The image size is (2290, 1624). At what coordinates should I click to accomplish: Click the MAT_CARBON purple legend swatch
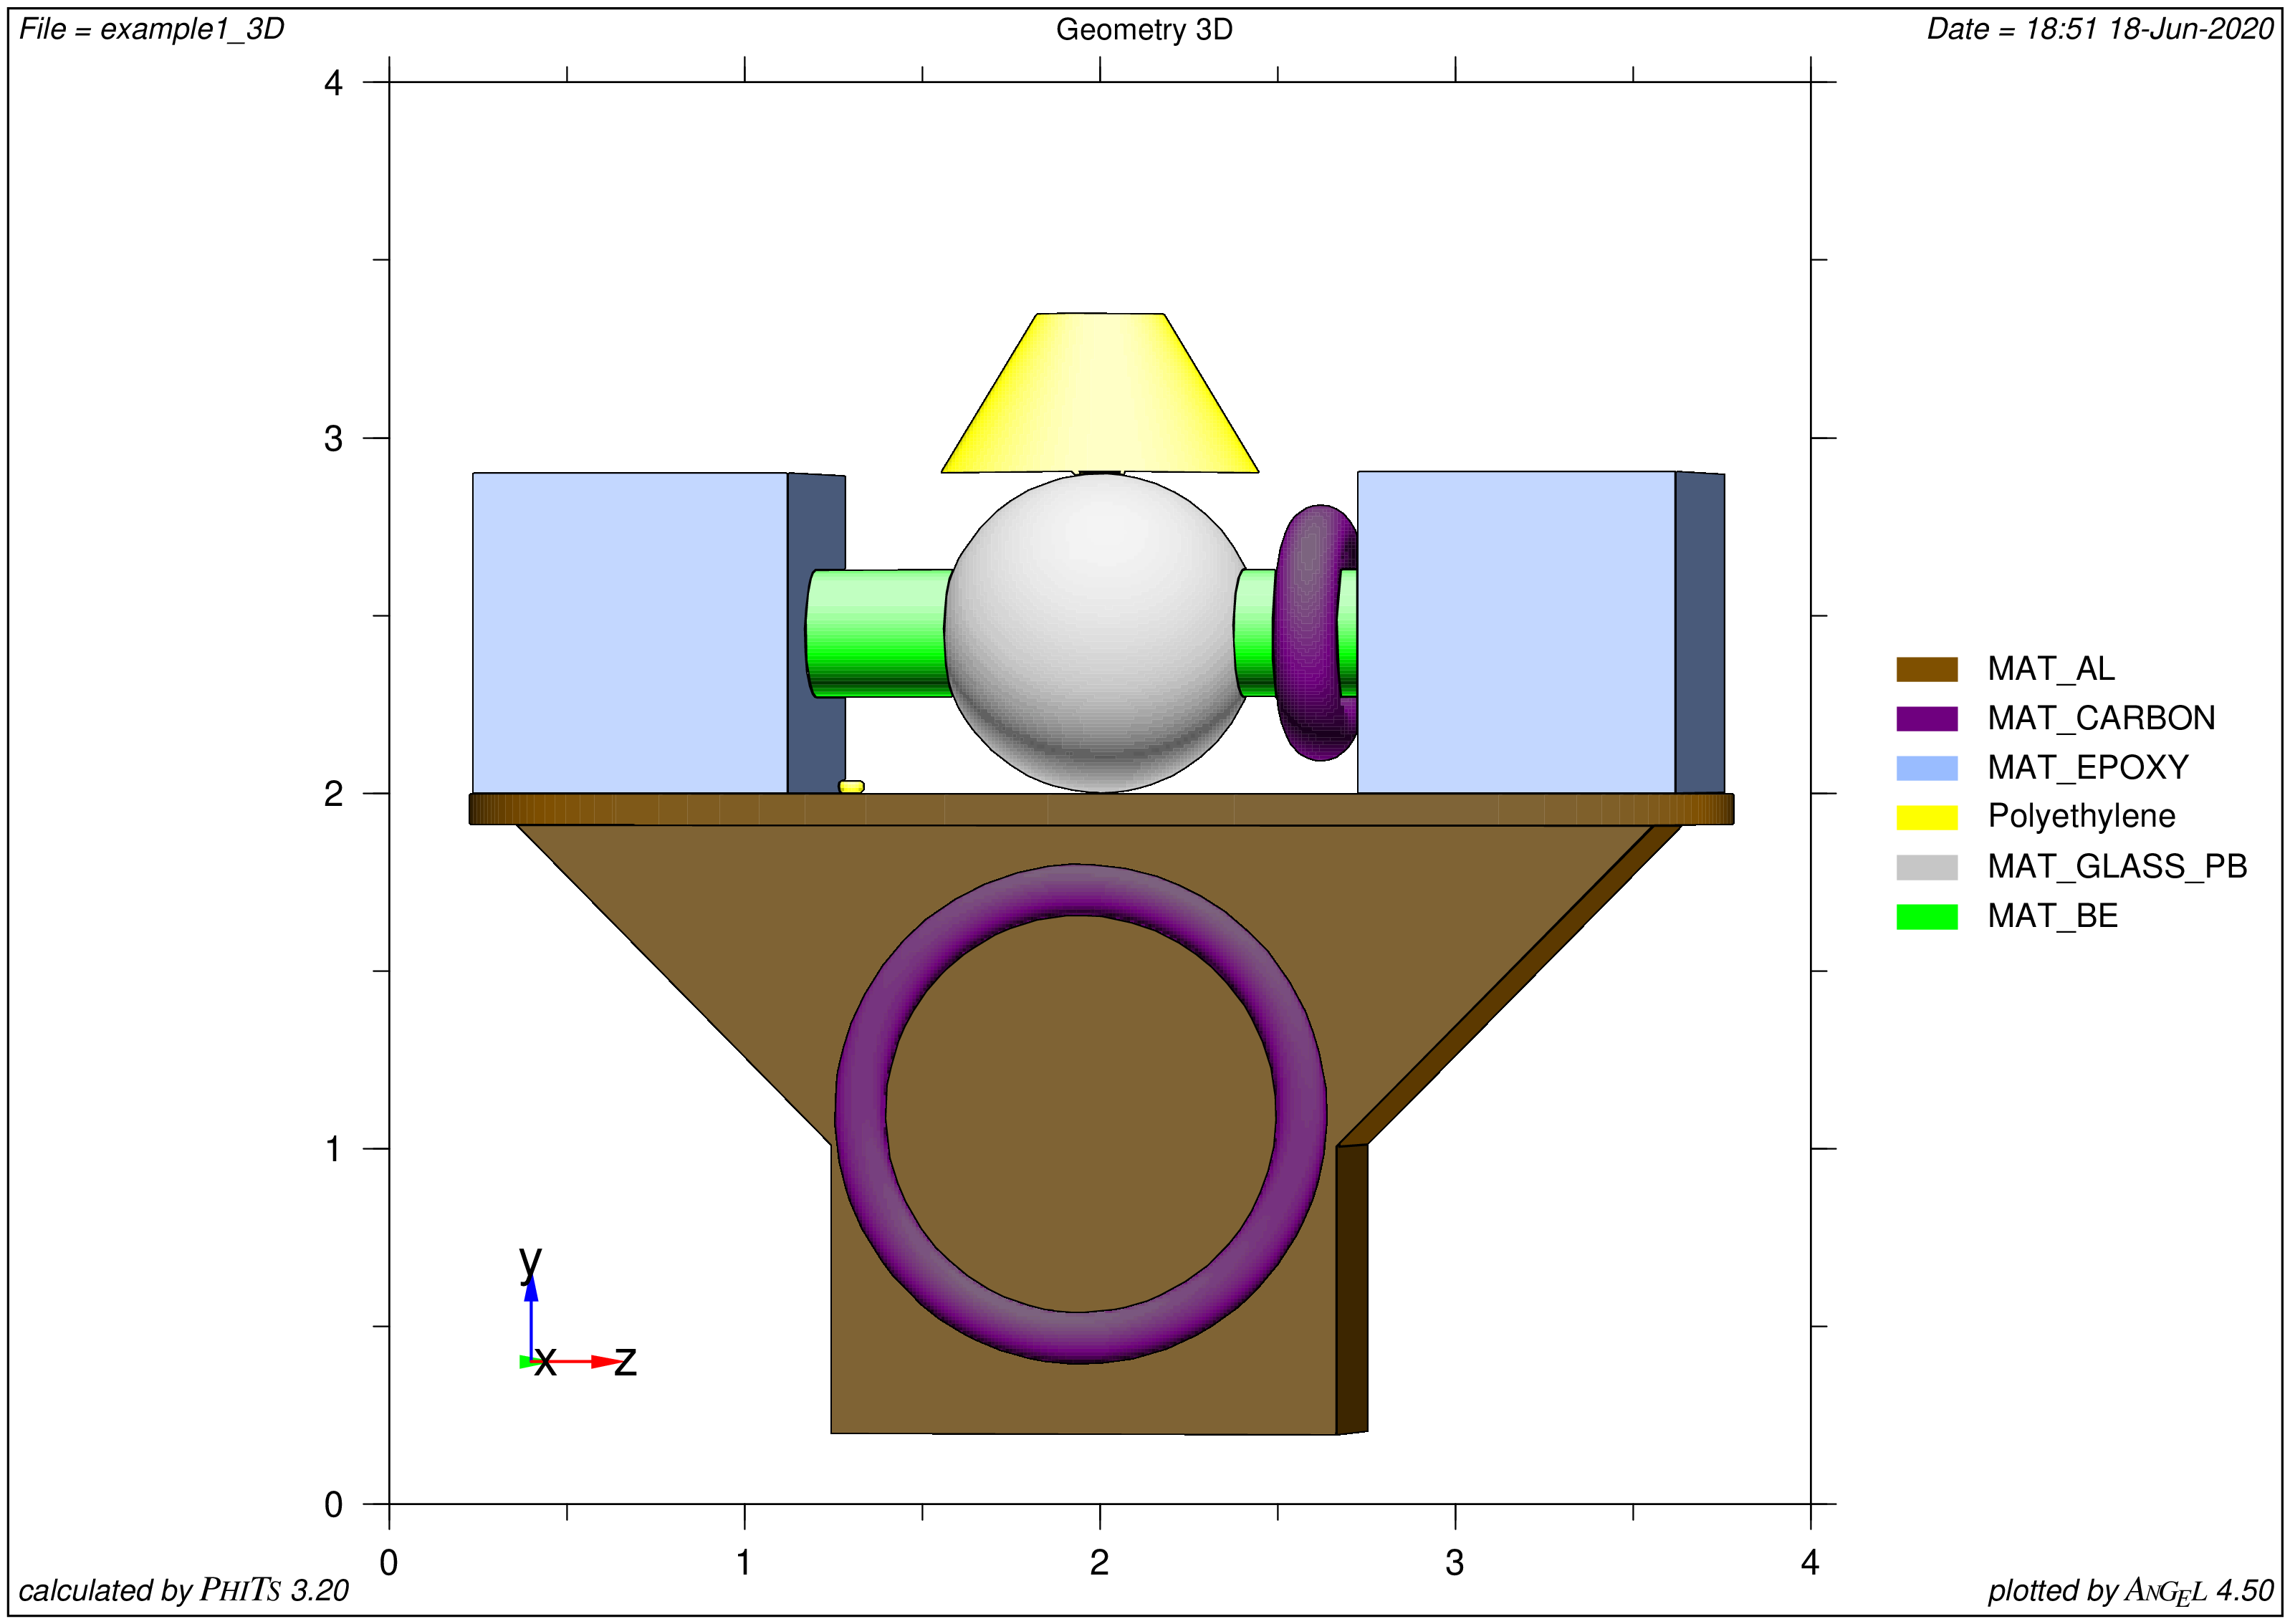[1926, 719]
